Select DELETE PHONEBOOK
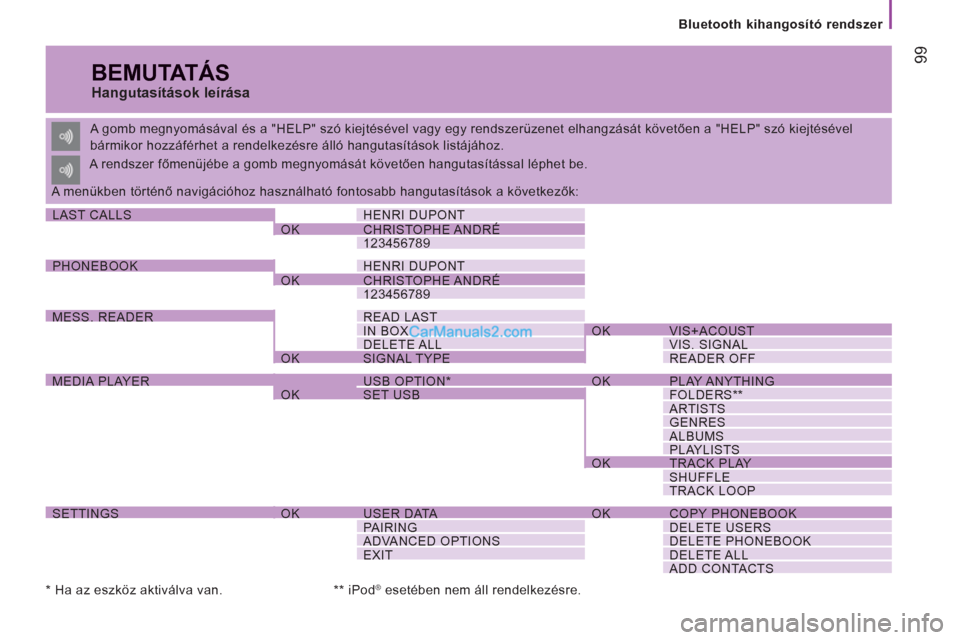The width and height of the screenshot is (960, 640). point(777,541)
